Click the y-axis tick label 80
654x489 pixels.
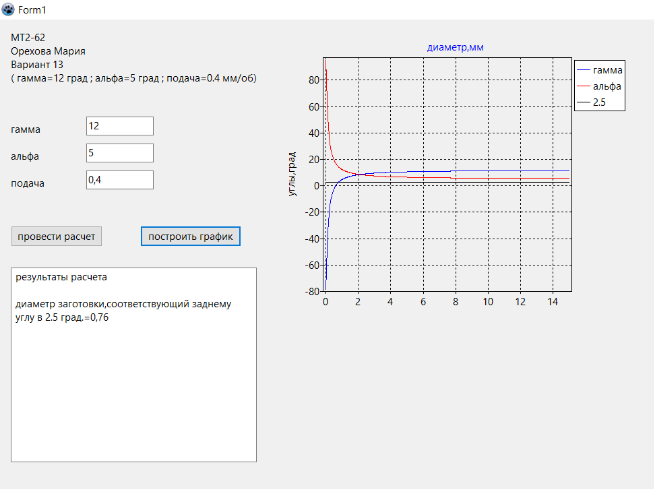pos(314,80)
